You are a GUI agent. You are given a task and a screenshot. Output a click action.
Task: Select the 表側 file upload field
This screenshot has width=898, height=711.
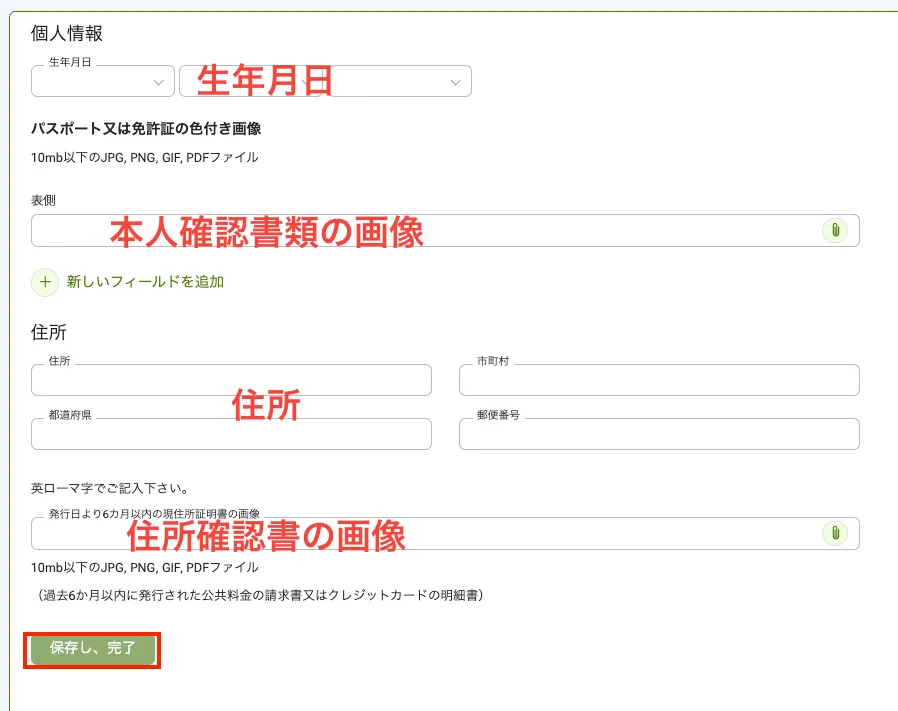point(400,230)
